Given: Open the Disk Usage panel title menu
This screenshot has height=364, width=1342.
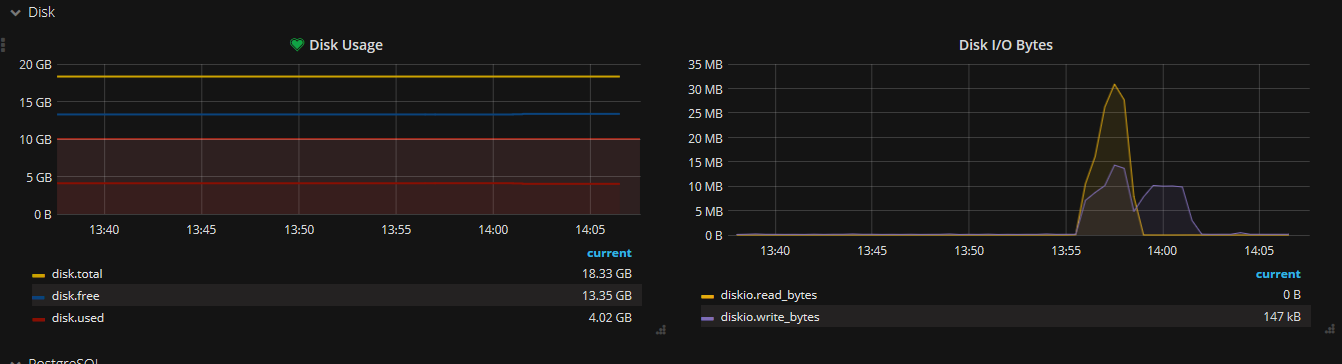Looking at the screenshot, I should (x=345, y=45).
